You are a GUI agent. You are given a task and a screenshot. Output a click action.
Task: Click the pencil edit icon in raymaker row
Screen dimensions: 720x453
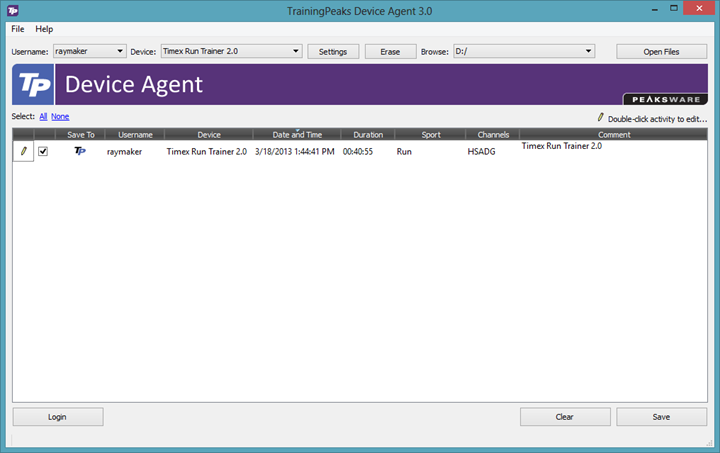pyautogui.click(x=23, y=151)
